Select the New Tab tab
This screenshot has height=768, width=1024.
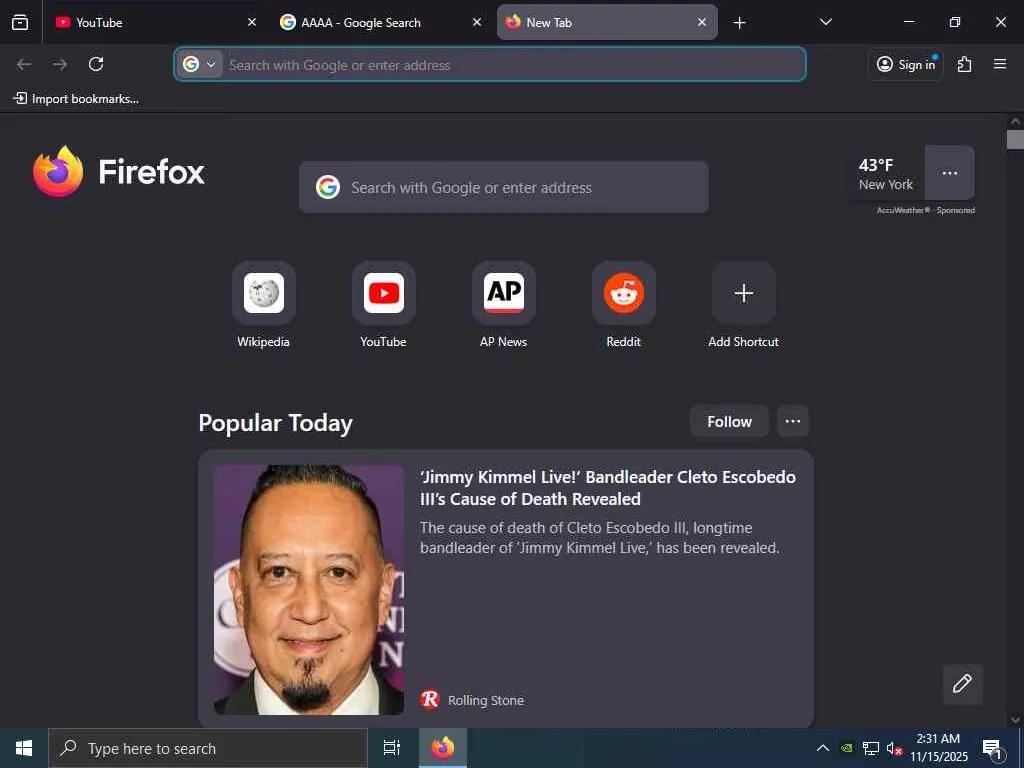[x=607, y=22]
